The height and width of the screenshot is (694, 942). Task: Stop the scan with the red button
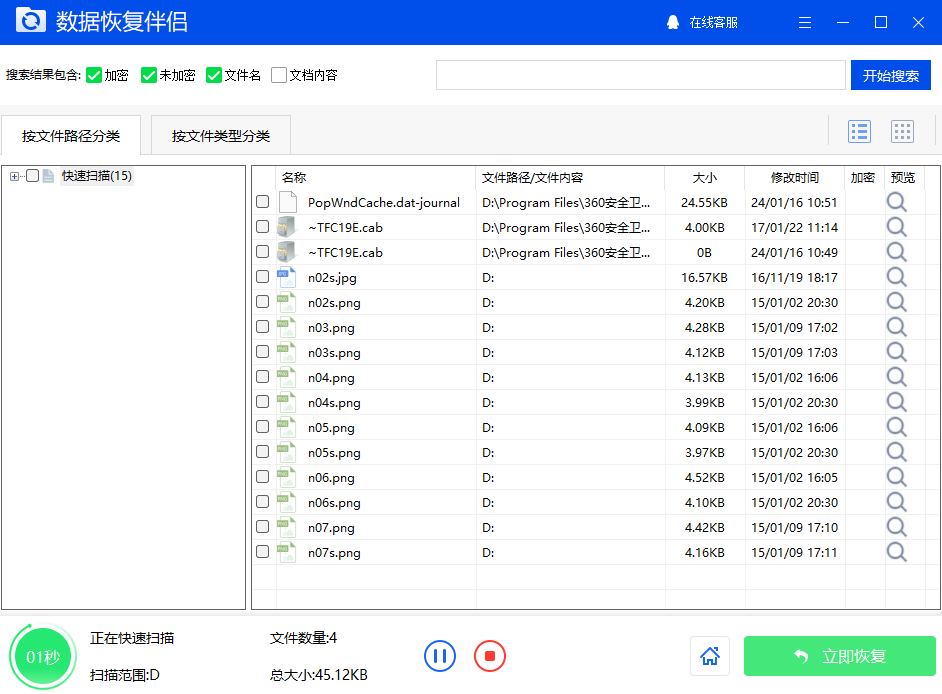point(488,656)
